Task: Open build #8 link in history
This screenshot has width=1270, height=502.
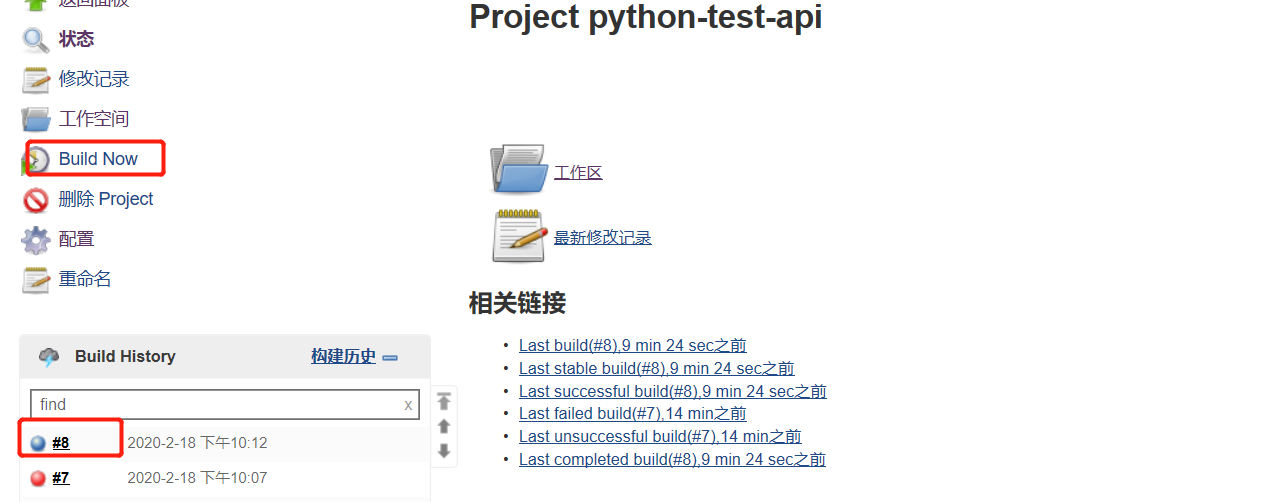Action: (x=61, y=443)
